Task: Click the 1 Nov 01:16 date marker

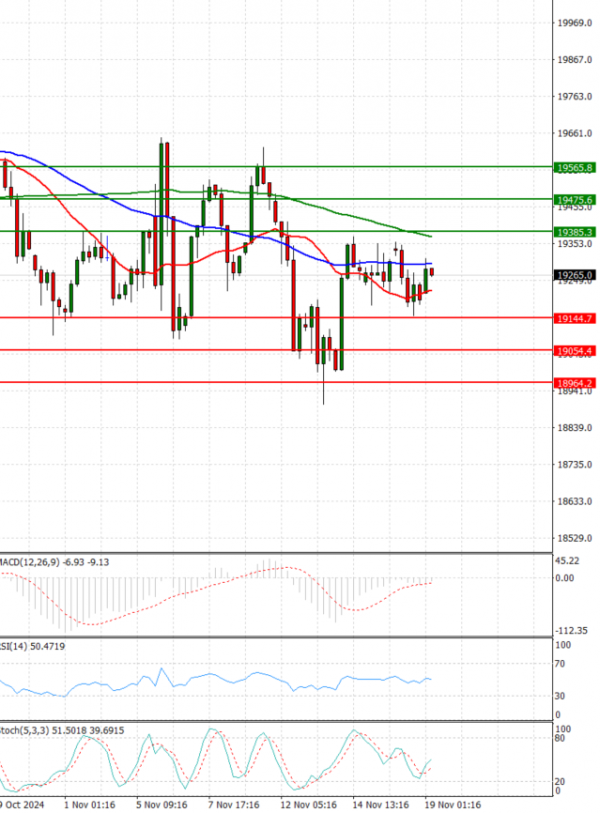Action: 87,803
